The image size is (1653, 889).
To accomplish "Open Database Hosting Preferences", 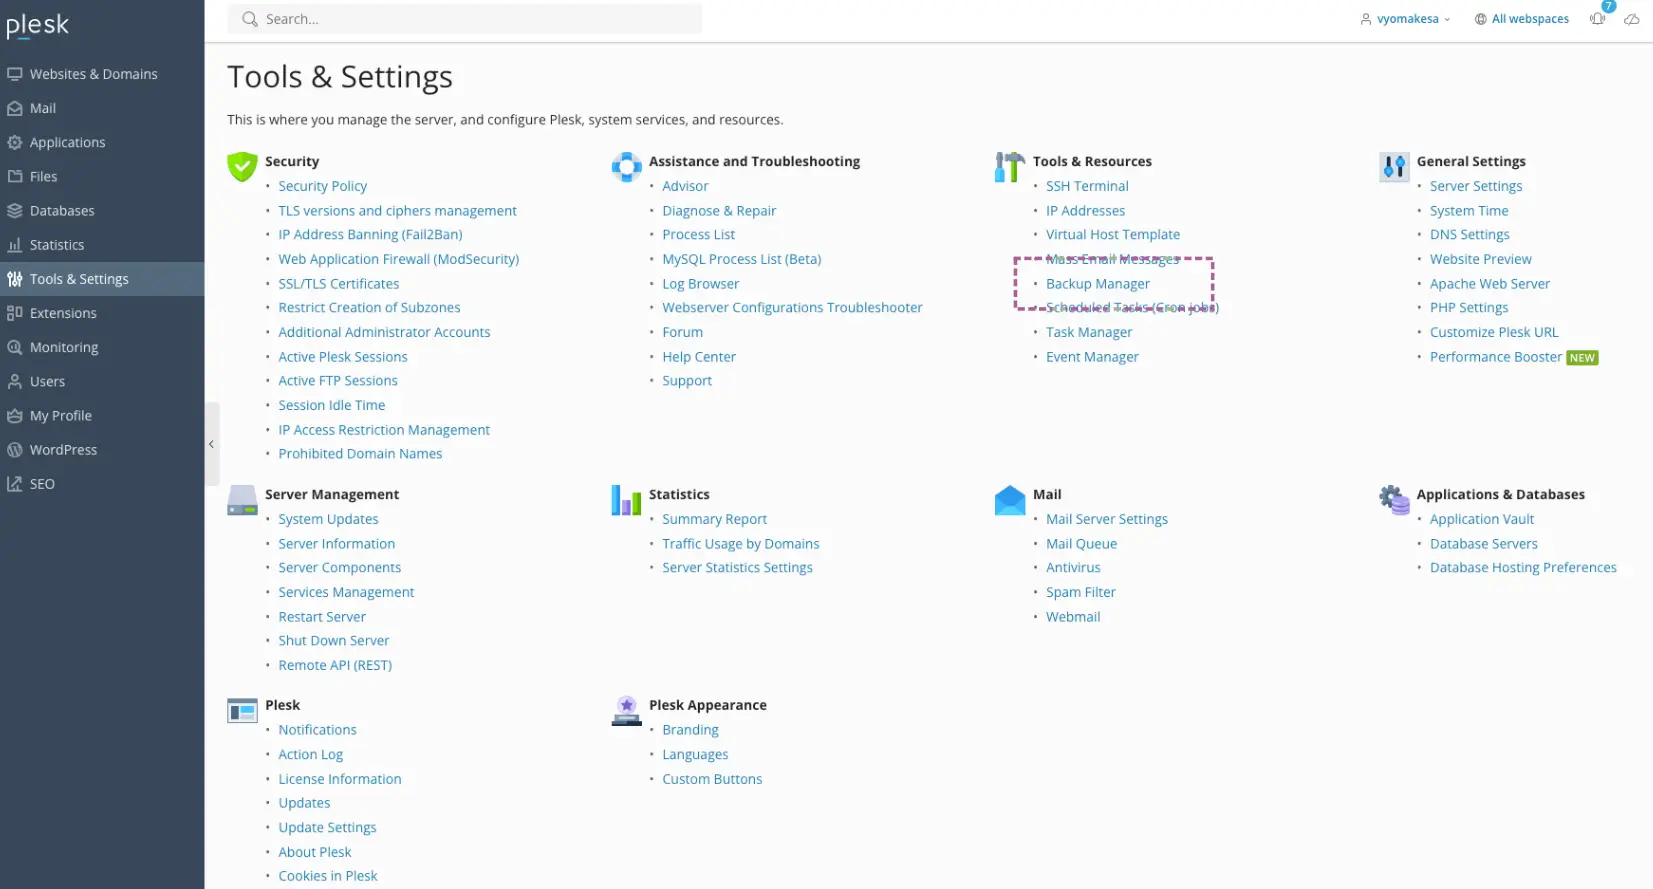I will click(1523, 568).
